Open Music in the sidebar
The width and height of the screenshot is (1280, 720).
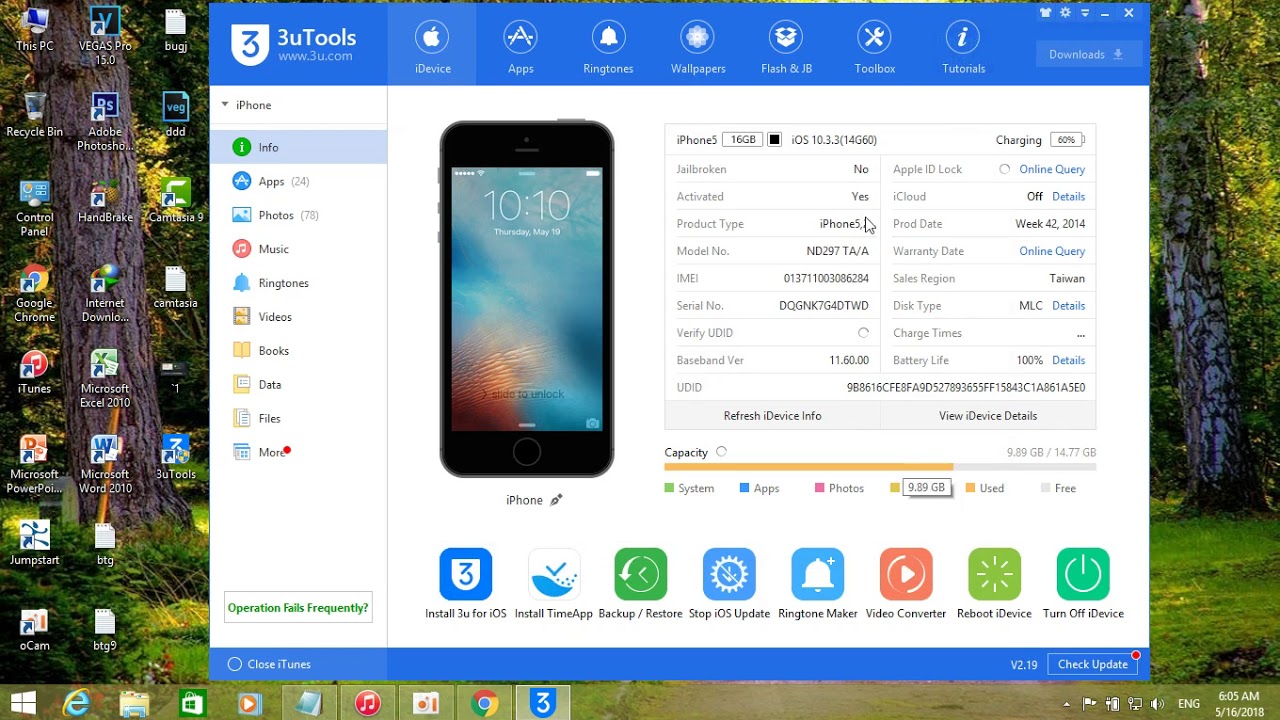point(298,249)
